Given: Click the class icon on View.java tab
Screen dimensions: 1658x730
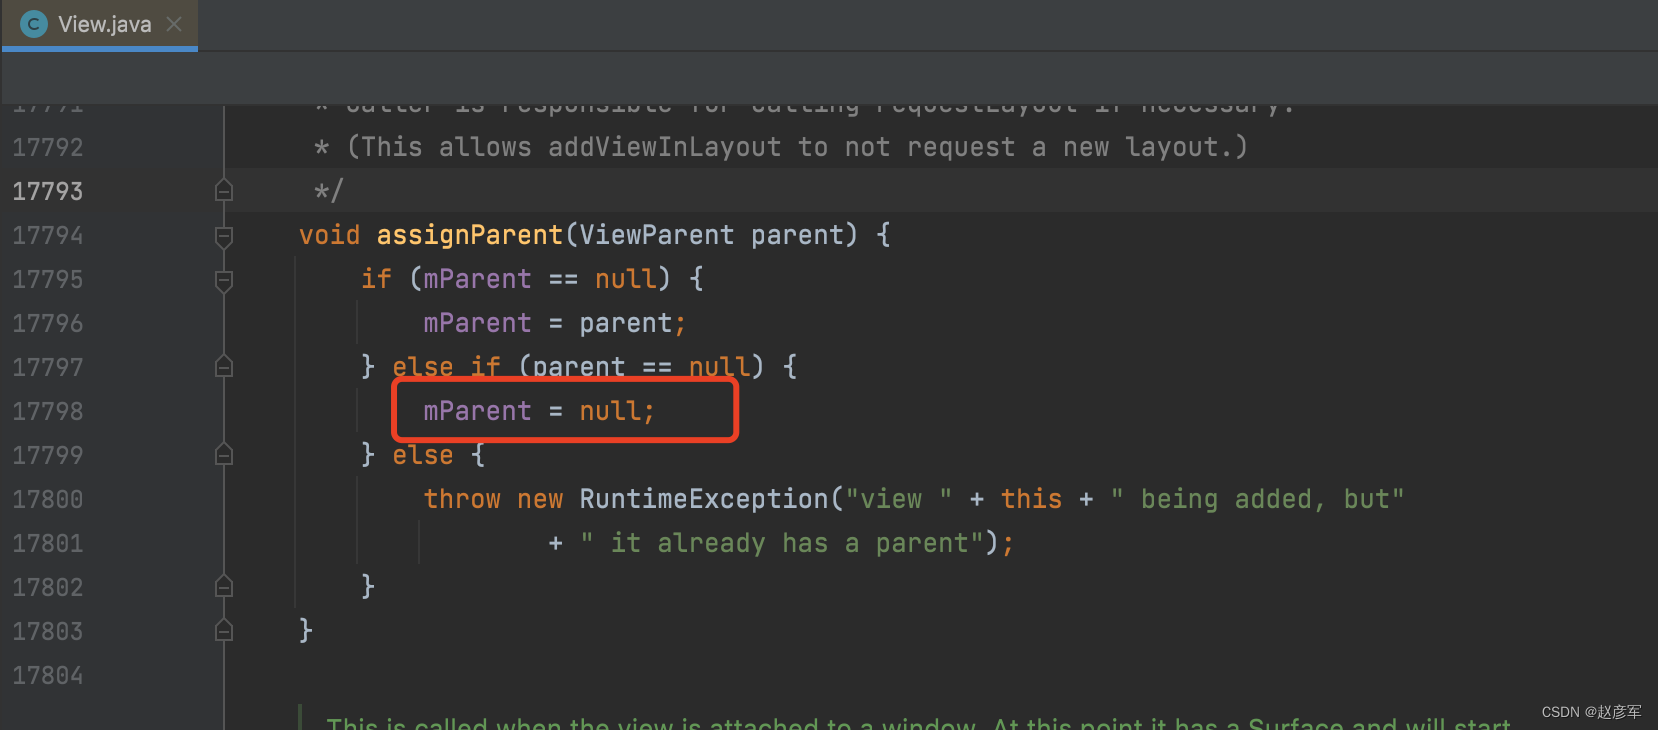Looking at the screenshot, I should tap(34, 24).
